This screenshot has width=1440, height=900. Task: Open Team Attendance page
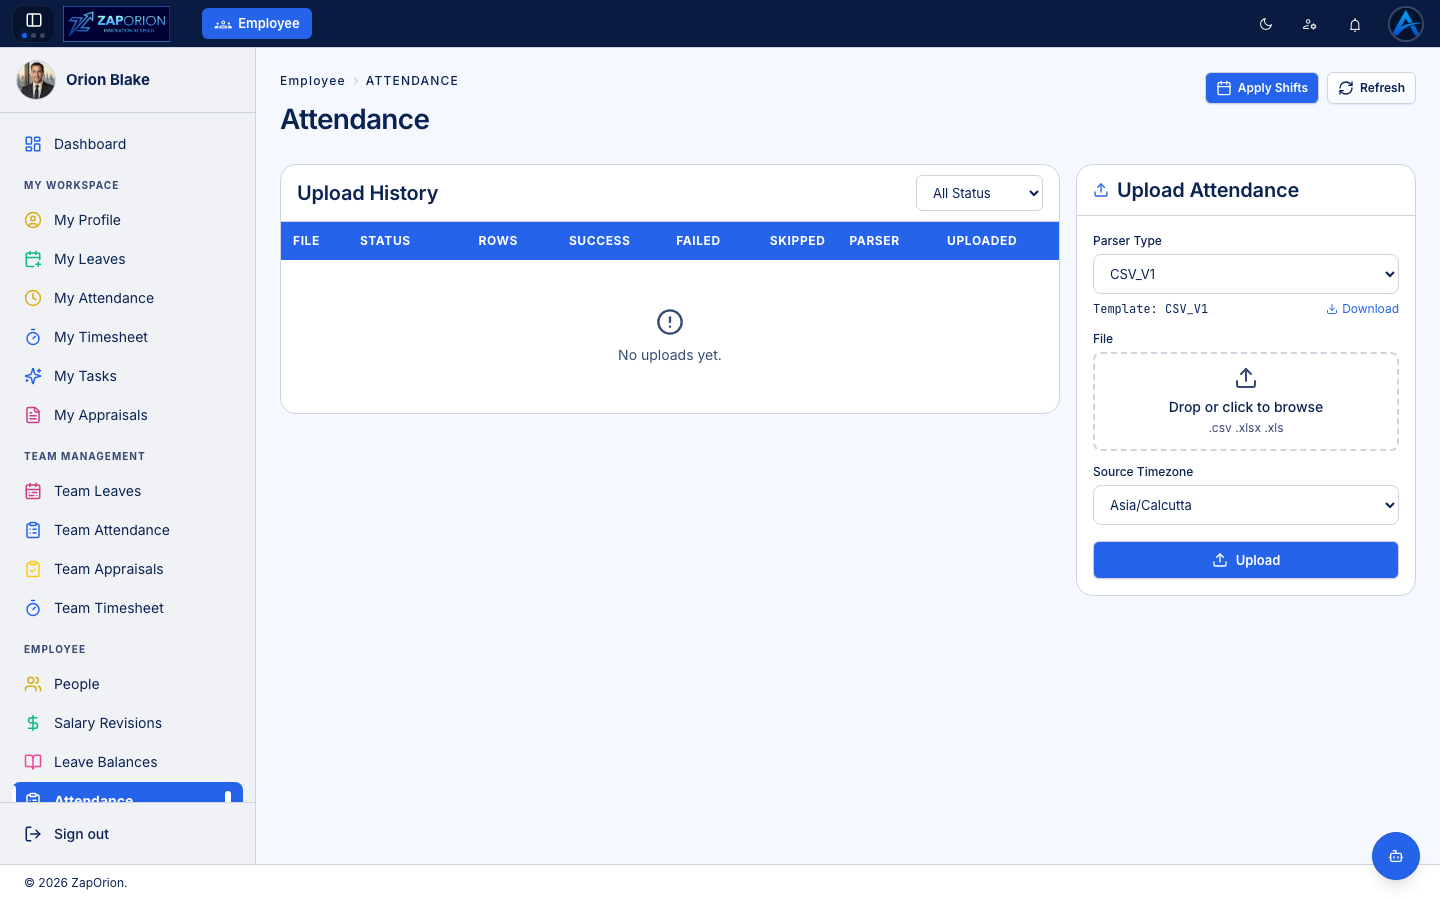127,530
